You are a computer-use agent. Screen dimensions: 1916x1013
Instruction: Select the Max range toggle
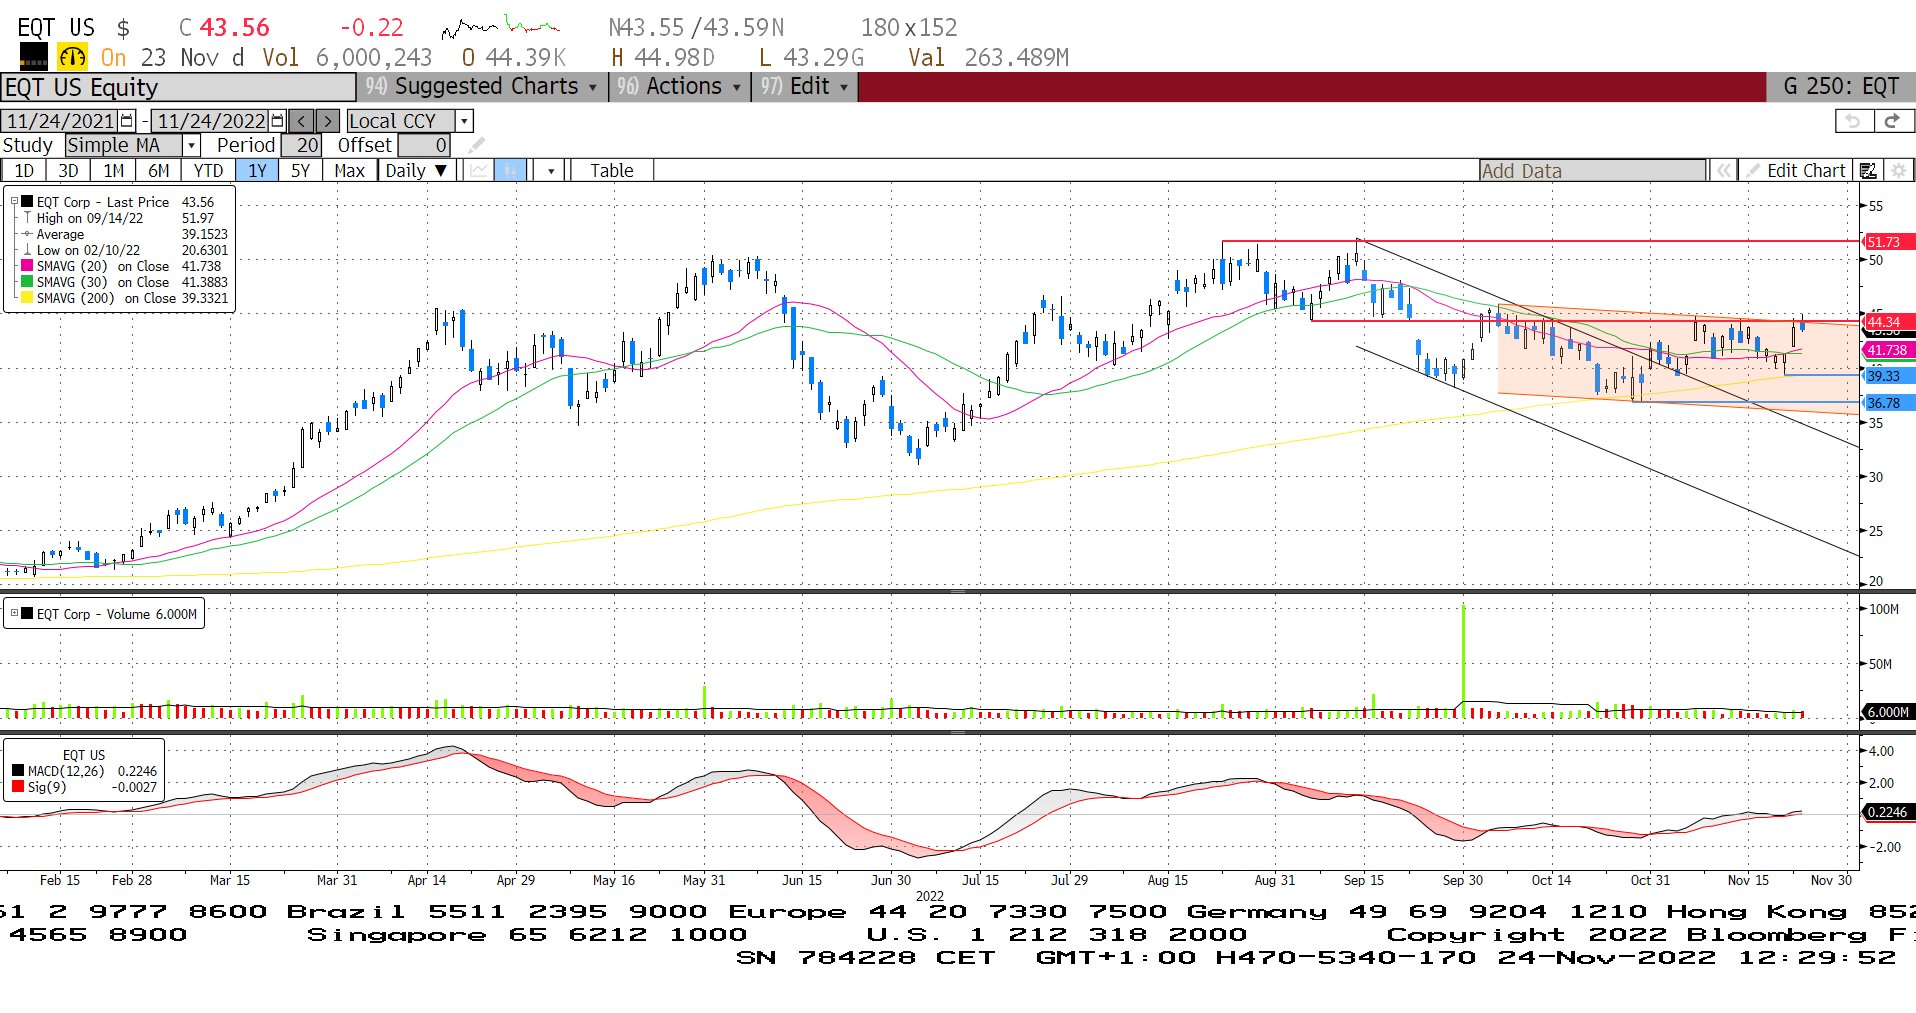click(x=349, y=171)
